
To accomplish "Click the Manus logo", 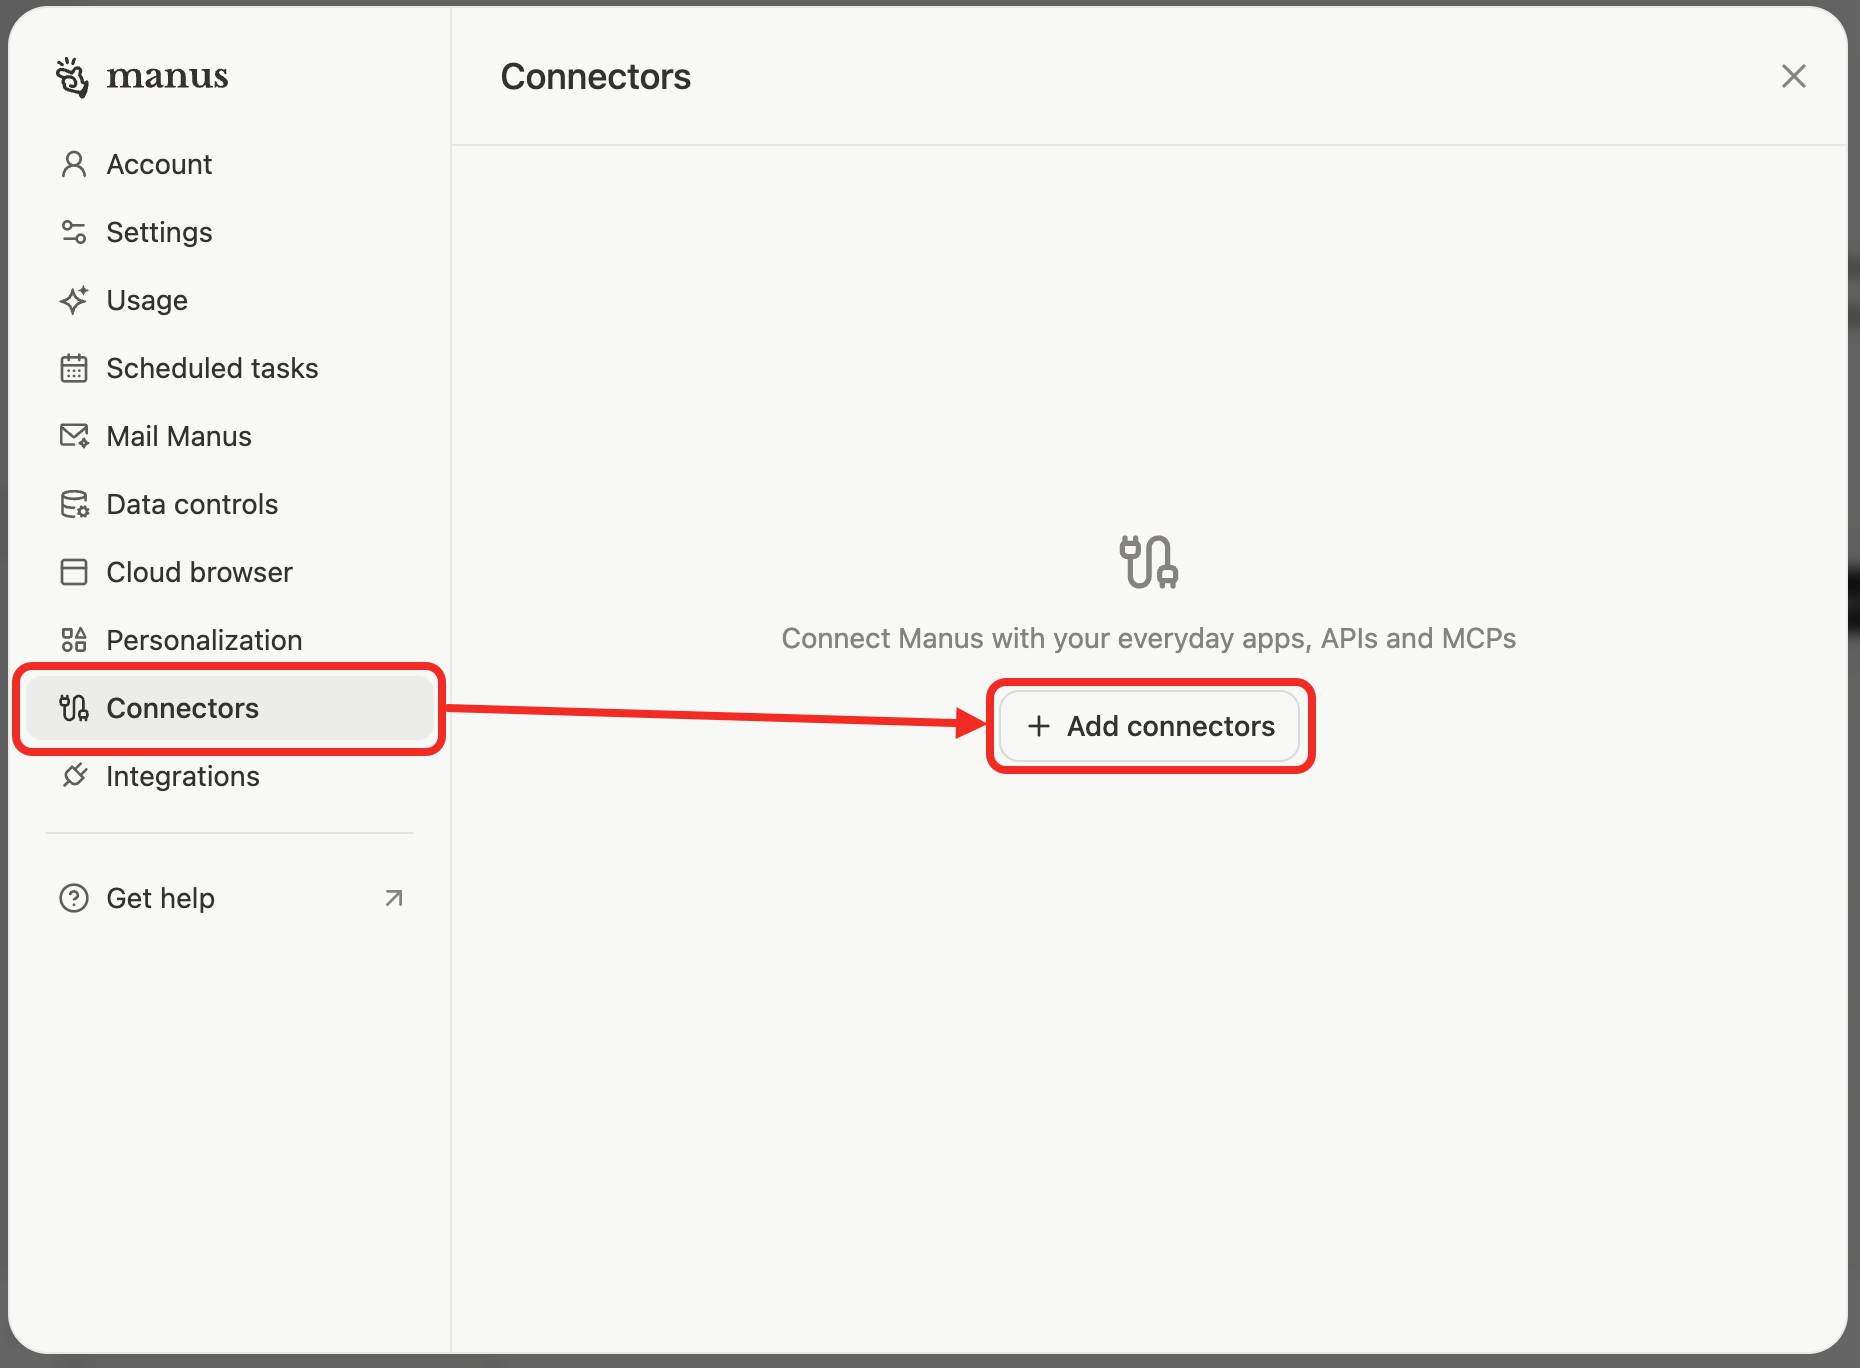I will click(142, 76).
